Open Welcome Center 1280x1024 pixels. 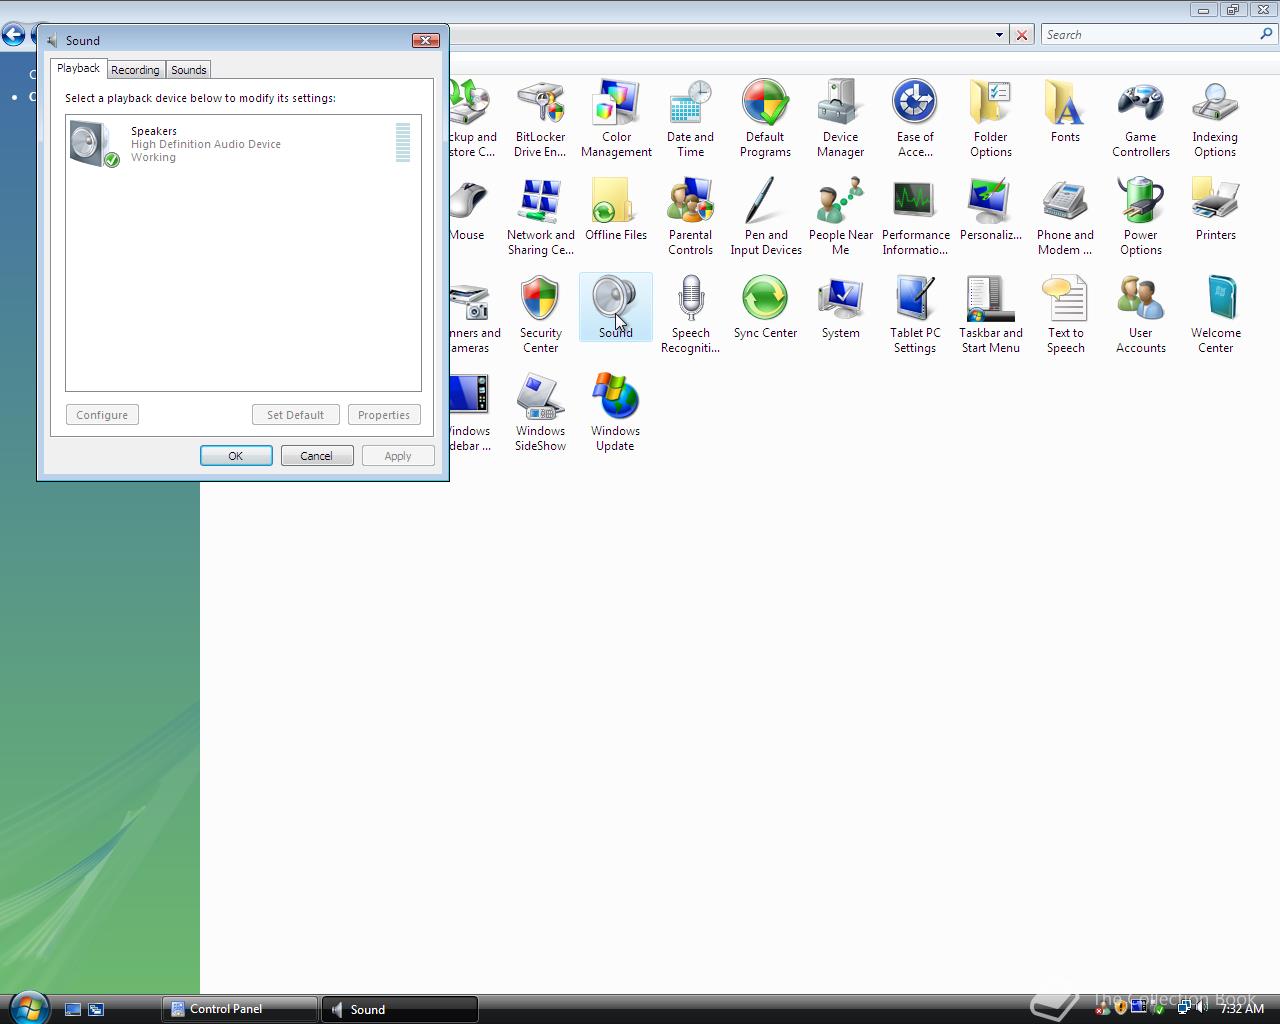point(1215,315)
